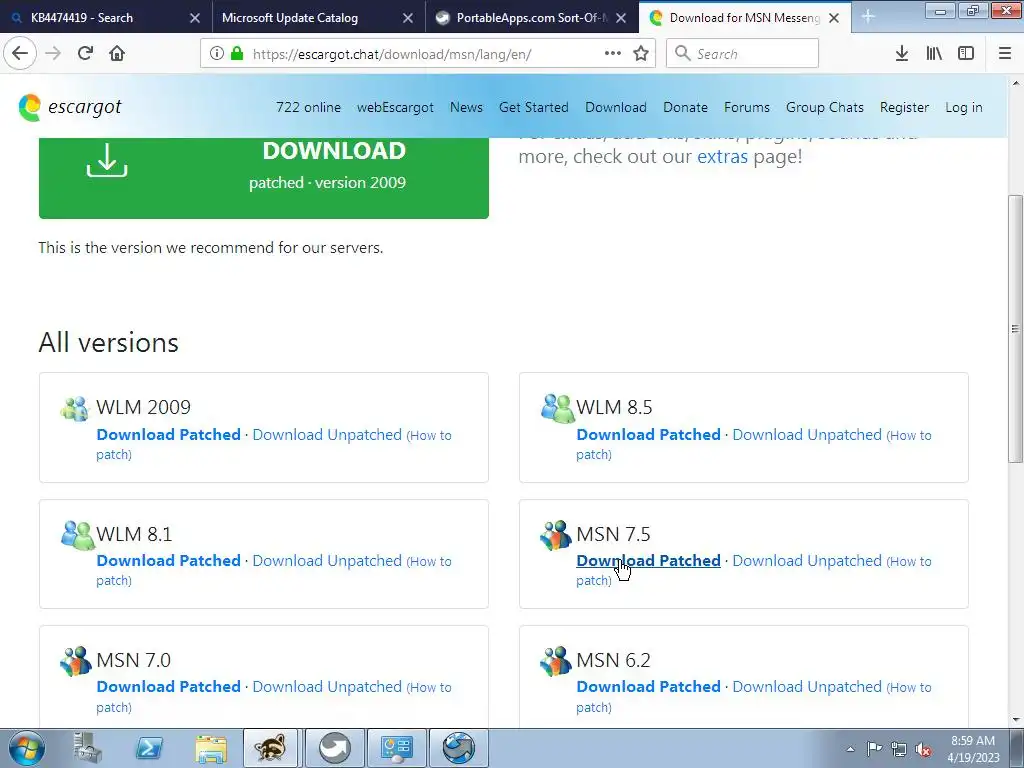The height and width of the screenshot is (768, 1024).
Task: Download Unpatched for MSN 6.2
Action: (807, 686)
